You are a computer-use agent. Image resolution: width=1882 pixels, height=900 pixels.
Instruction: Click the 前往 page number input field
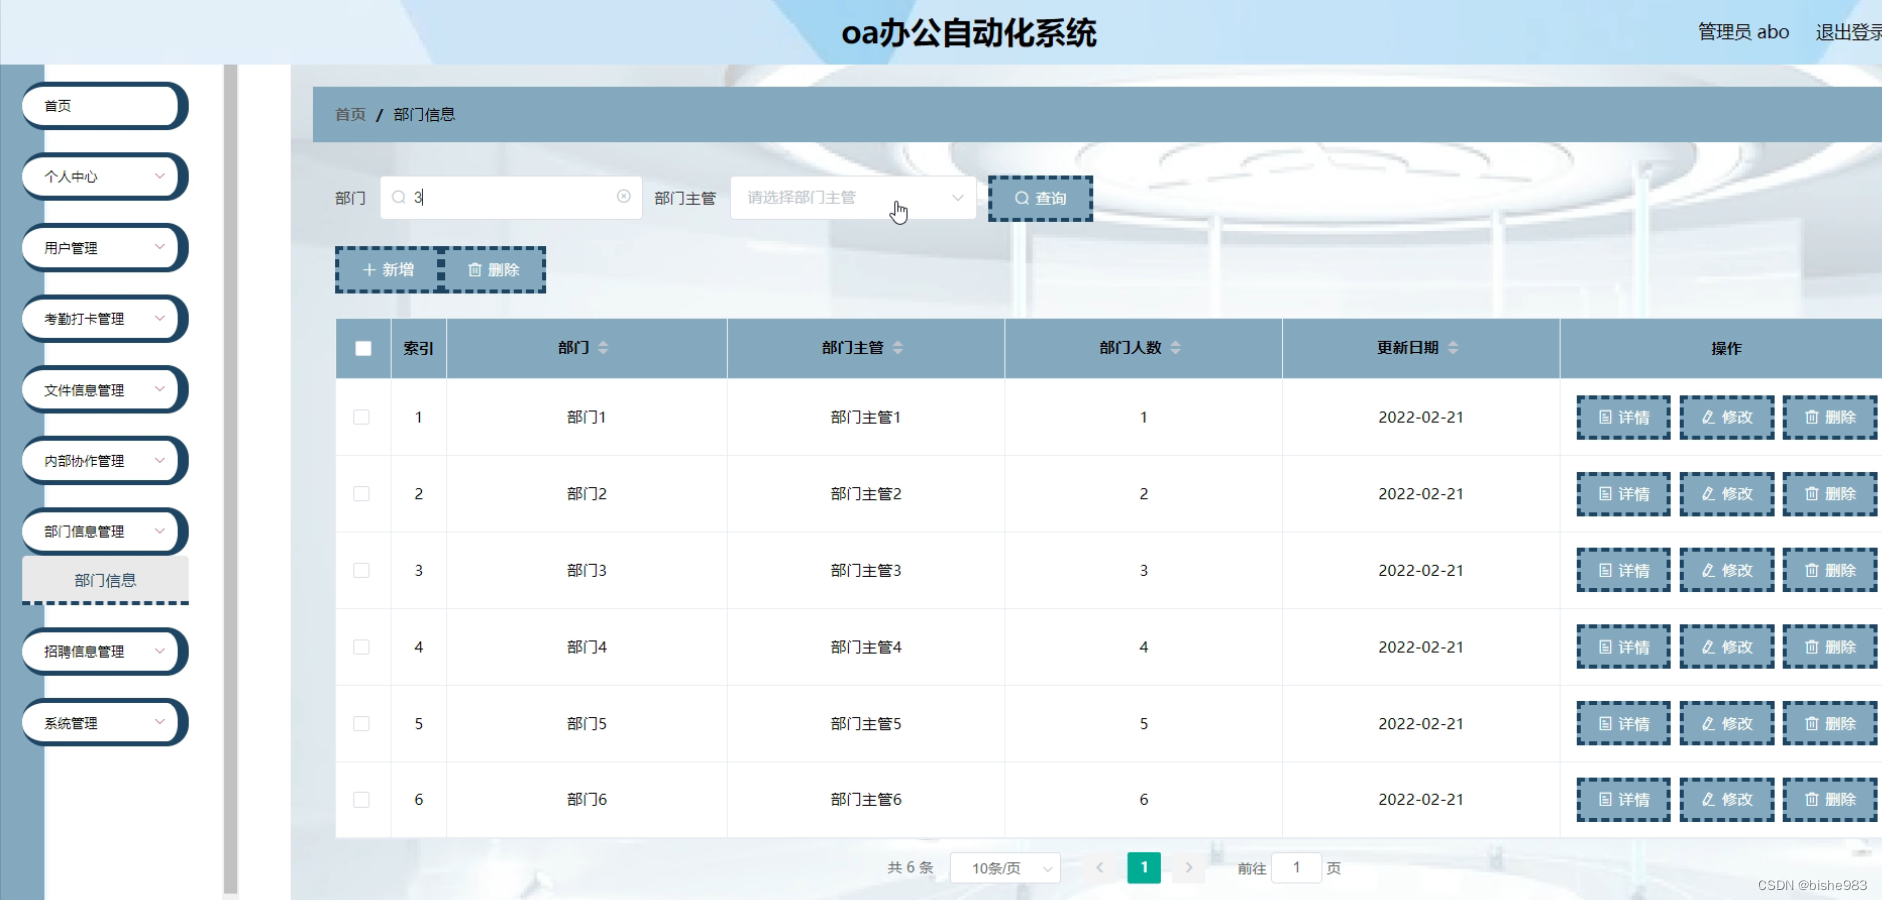1298,868
